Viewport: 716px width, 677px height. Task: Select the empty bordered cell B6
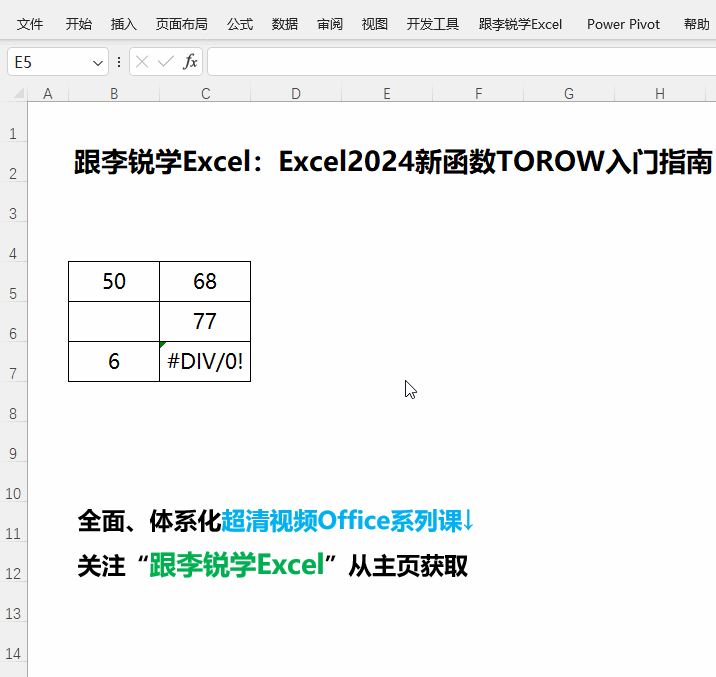click(114, 321)
